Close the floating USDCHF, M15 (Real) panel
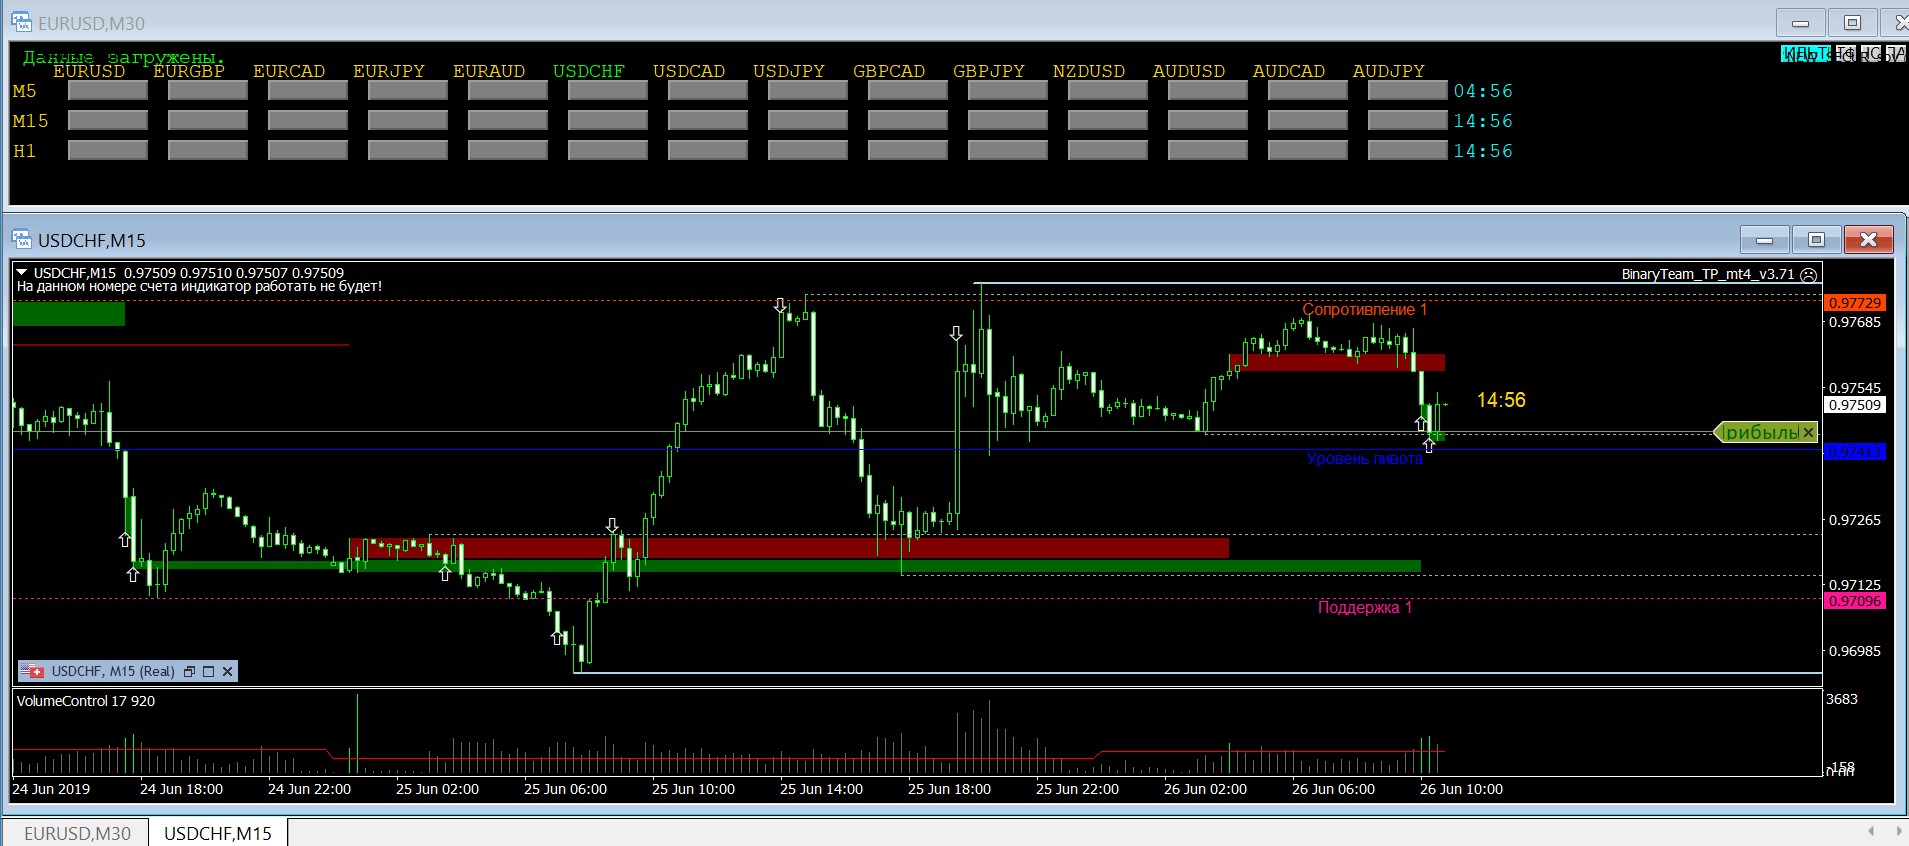Viewport: 1909px width, 846px height. click(228, 672)
